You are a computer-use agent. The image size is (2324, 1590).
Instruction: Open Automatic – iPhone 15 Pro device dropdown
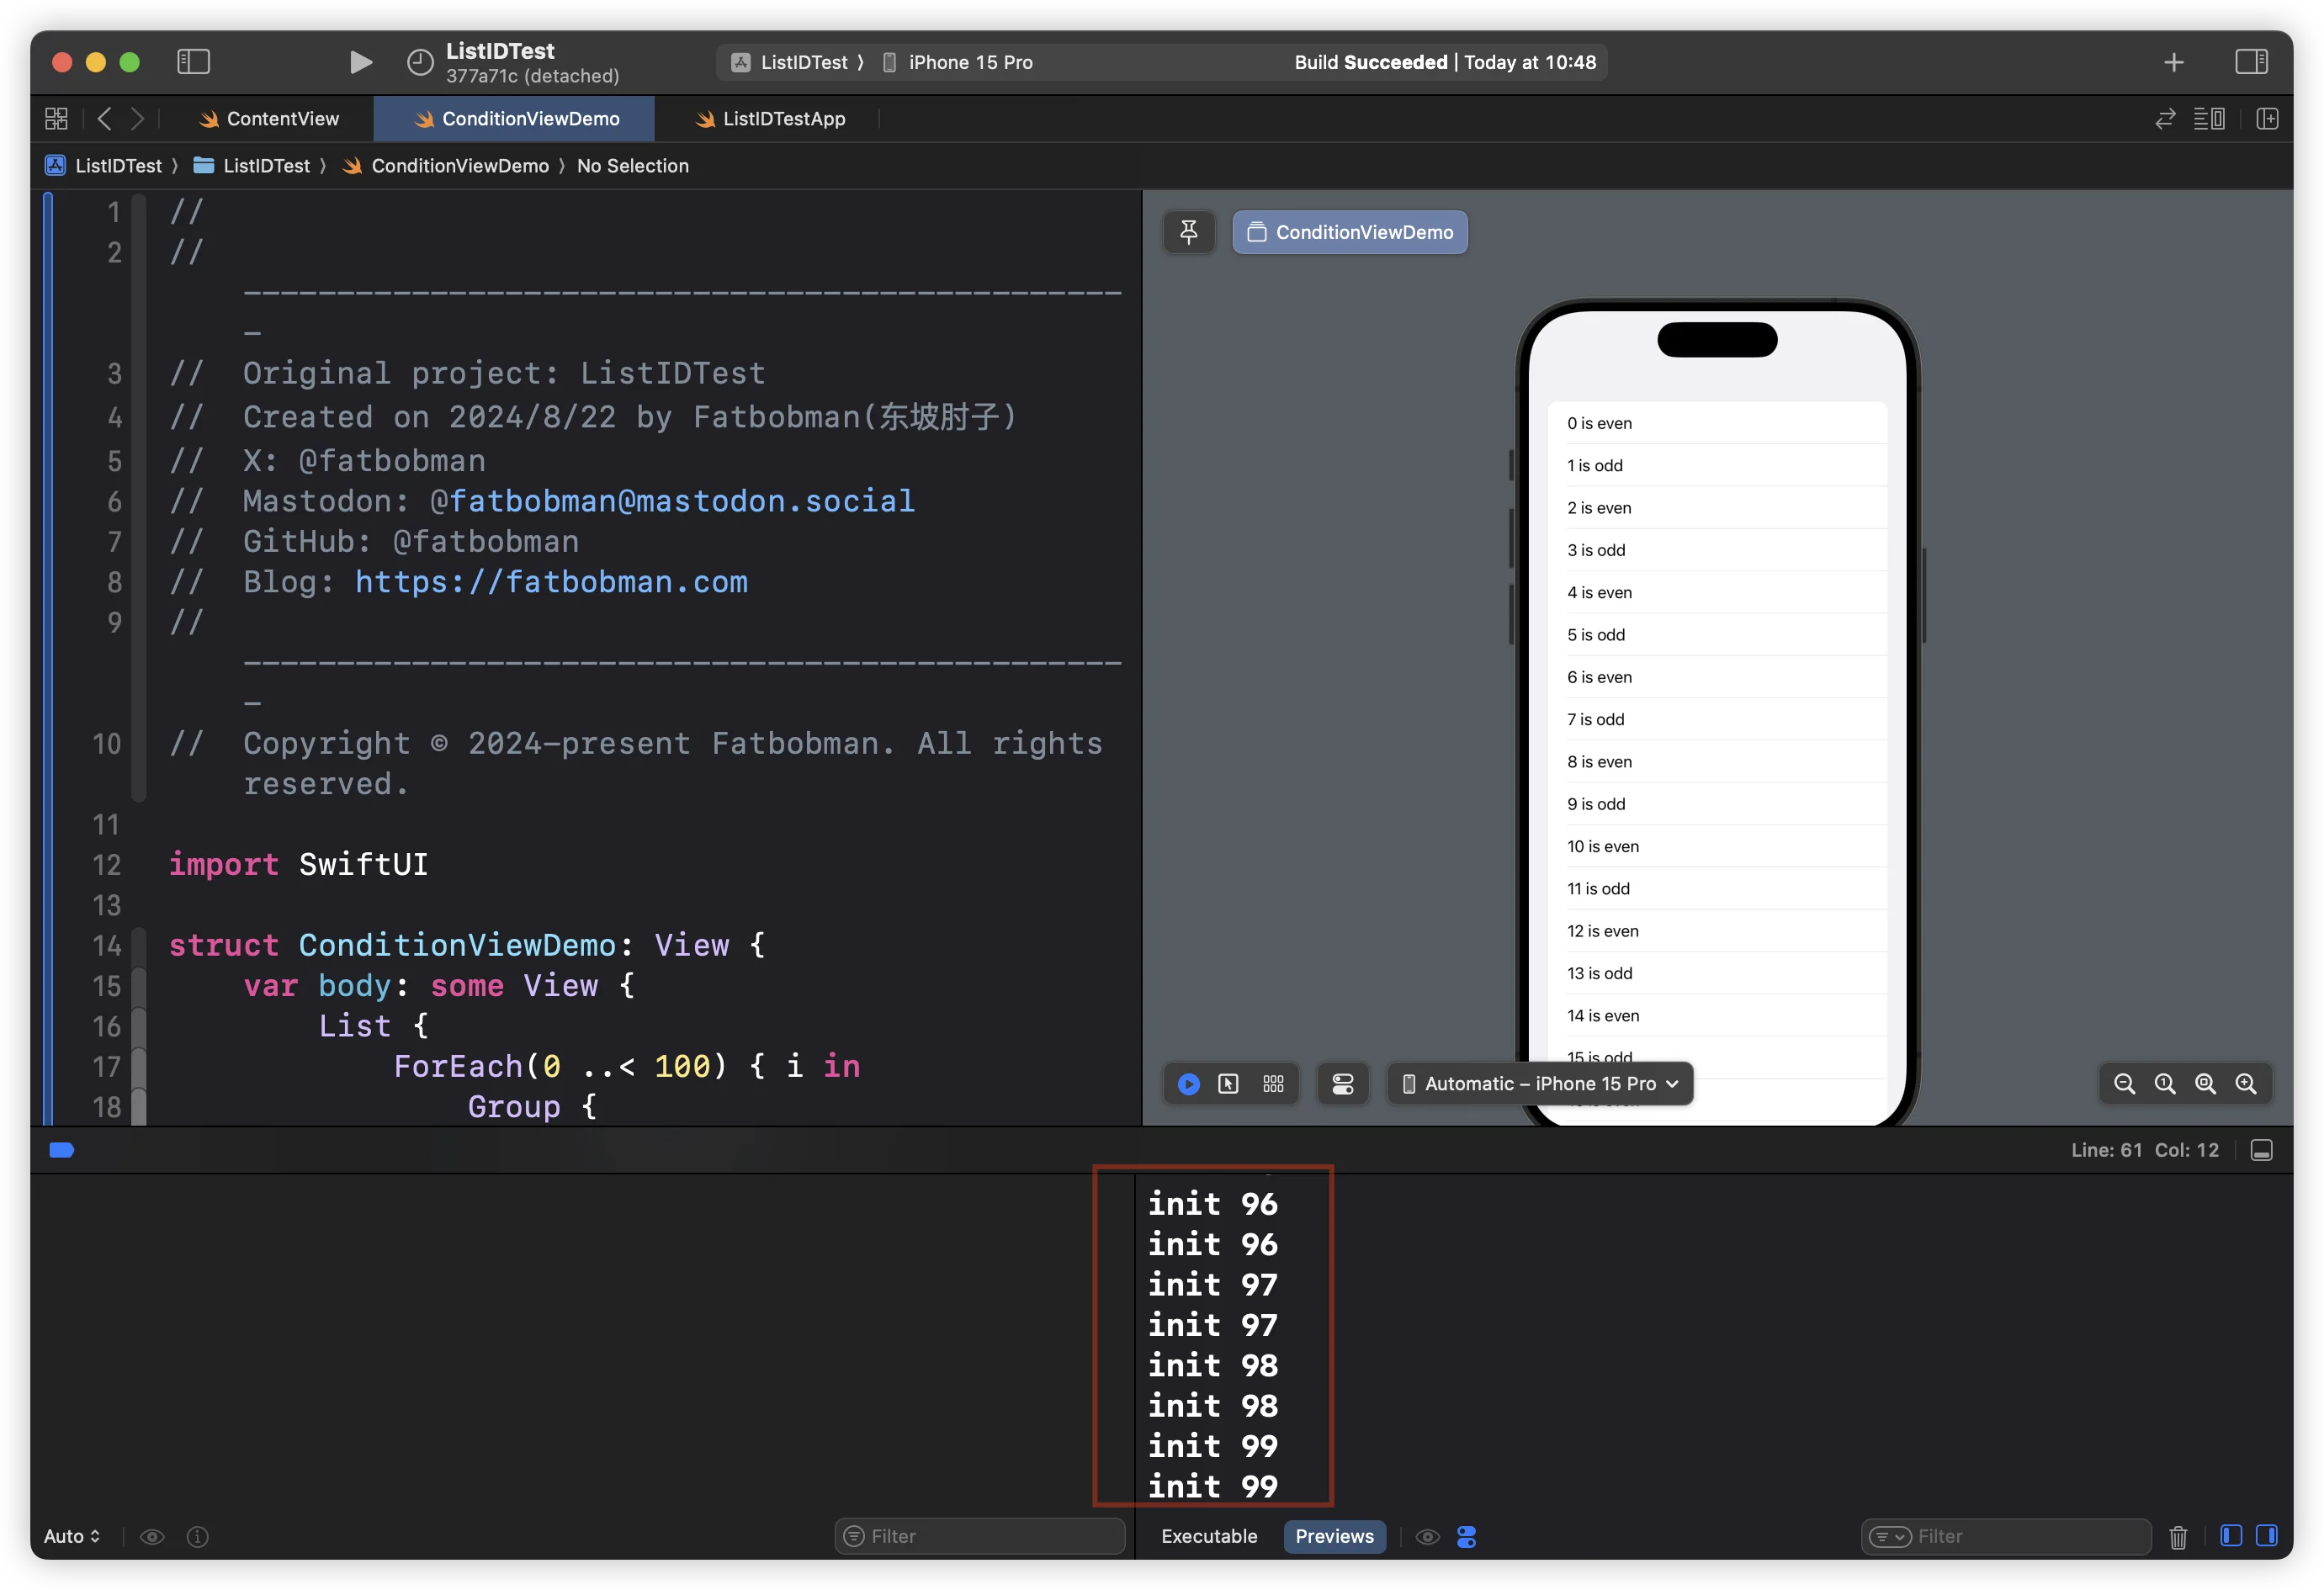point(1540,1084)
